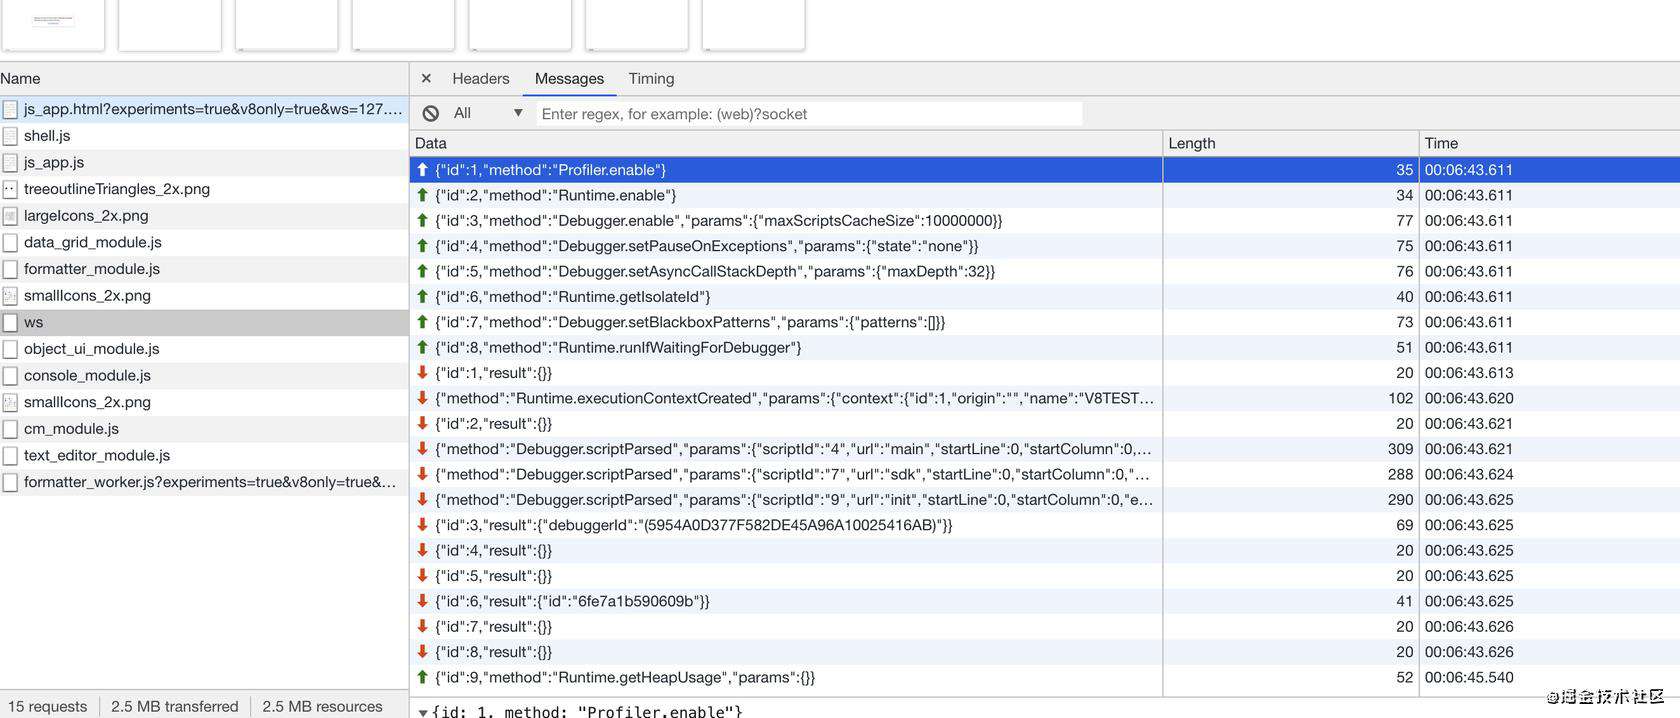The width and height of the screenshot is (1680, 718).
Task: Select js_app.js in the request list
Action: tap(204, 162)
